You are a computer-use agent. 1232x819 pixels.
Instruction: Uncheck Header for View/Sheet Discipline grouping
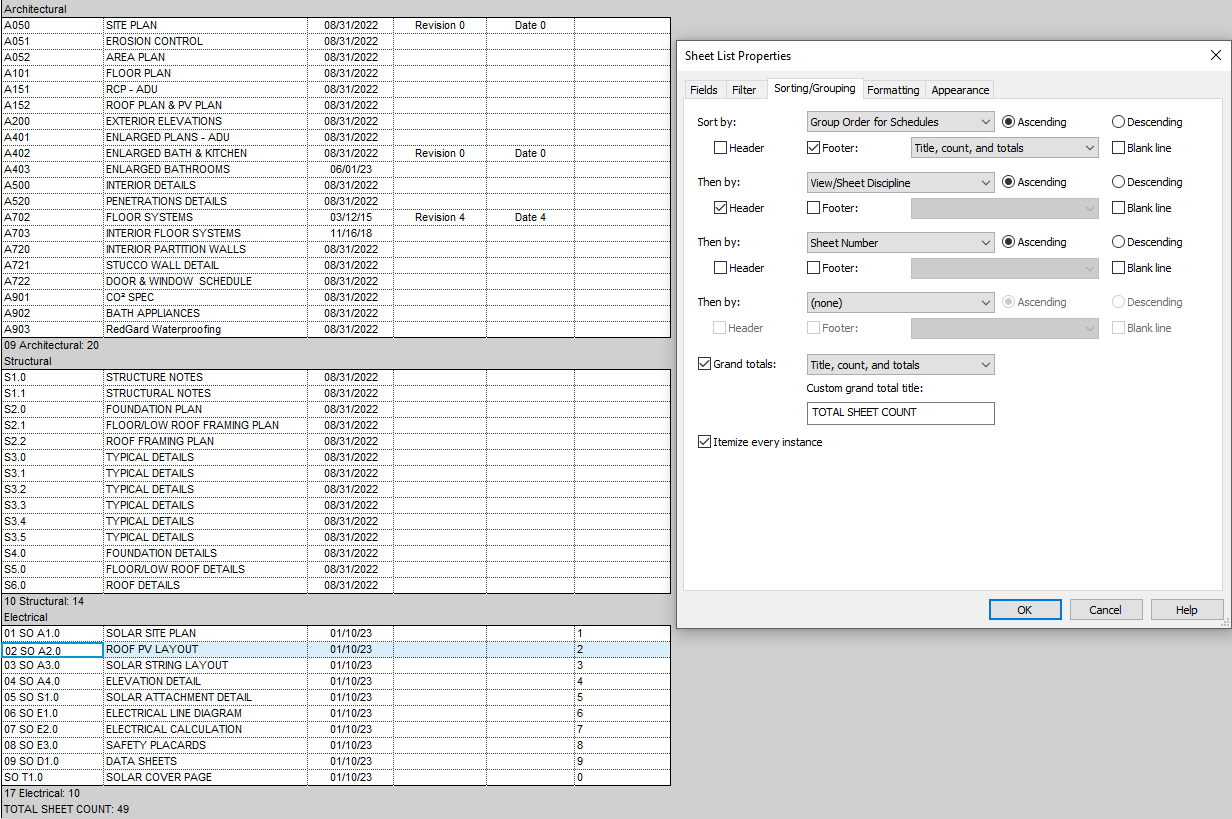tap(718, 207)
